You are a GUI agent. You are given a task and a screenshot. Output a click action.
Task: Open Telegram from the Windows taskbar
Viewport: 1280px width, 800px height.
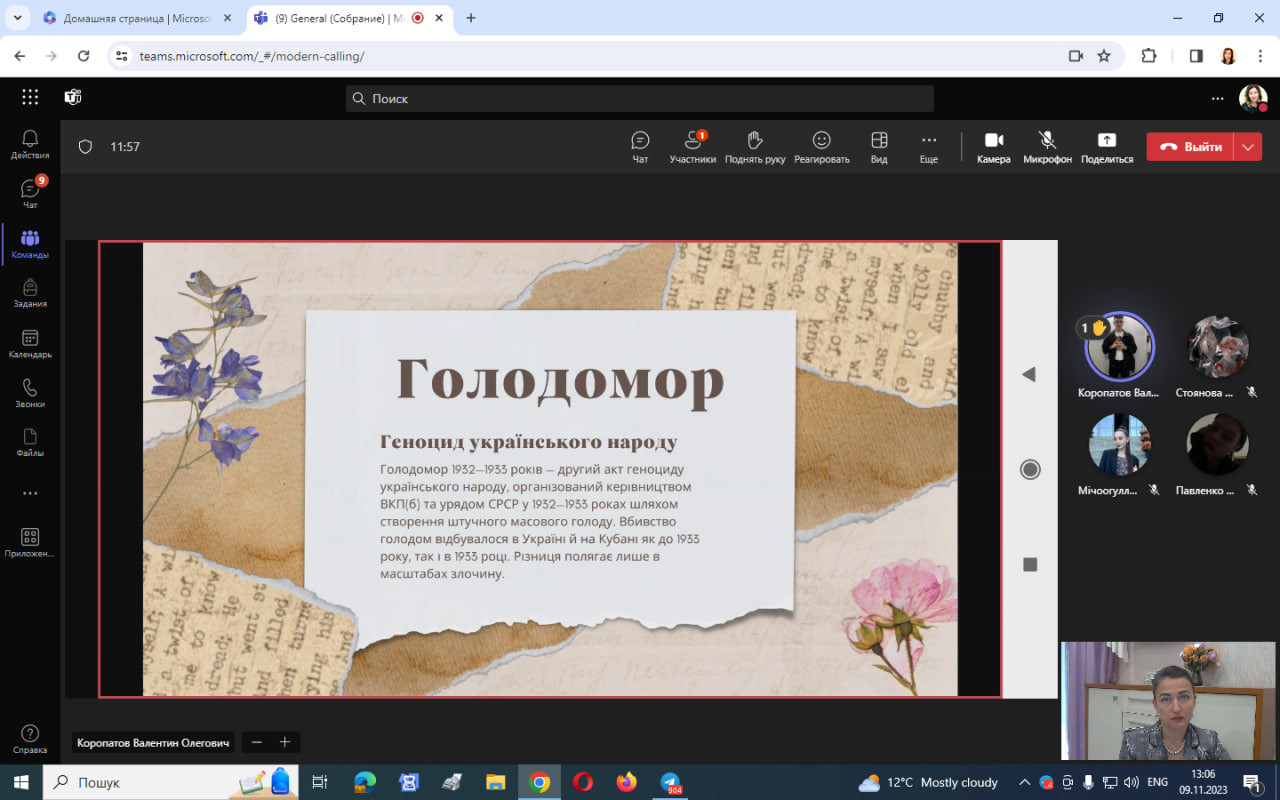670,782
